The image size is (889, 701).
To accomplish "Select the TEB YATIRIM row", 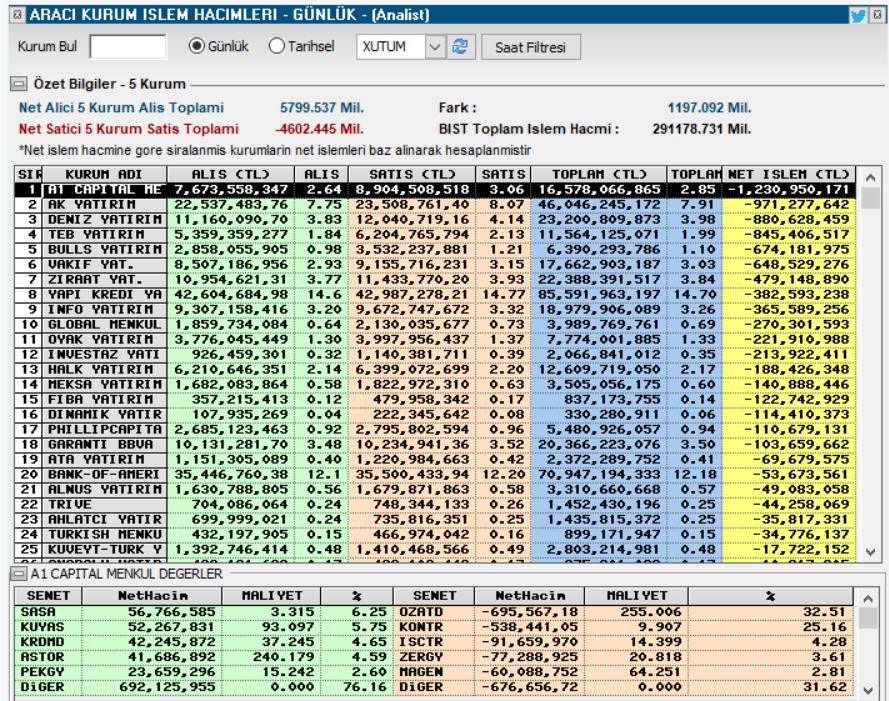I will pos(435,235).
